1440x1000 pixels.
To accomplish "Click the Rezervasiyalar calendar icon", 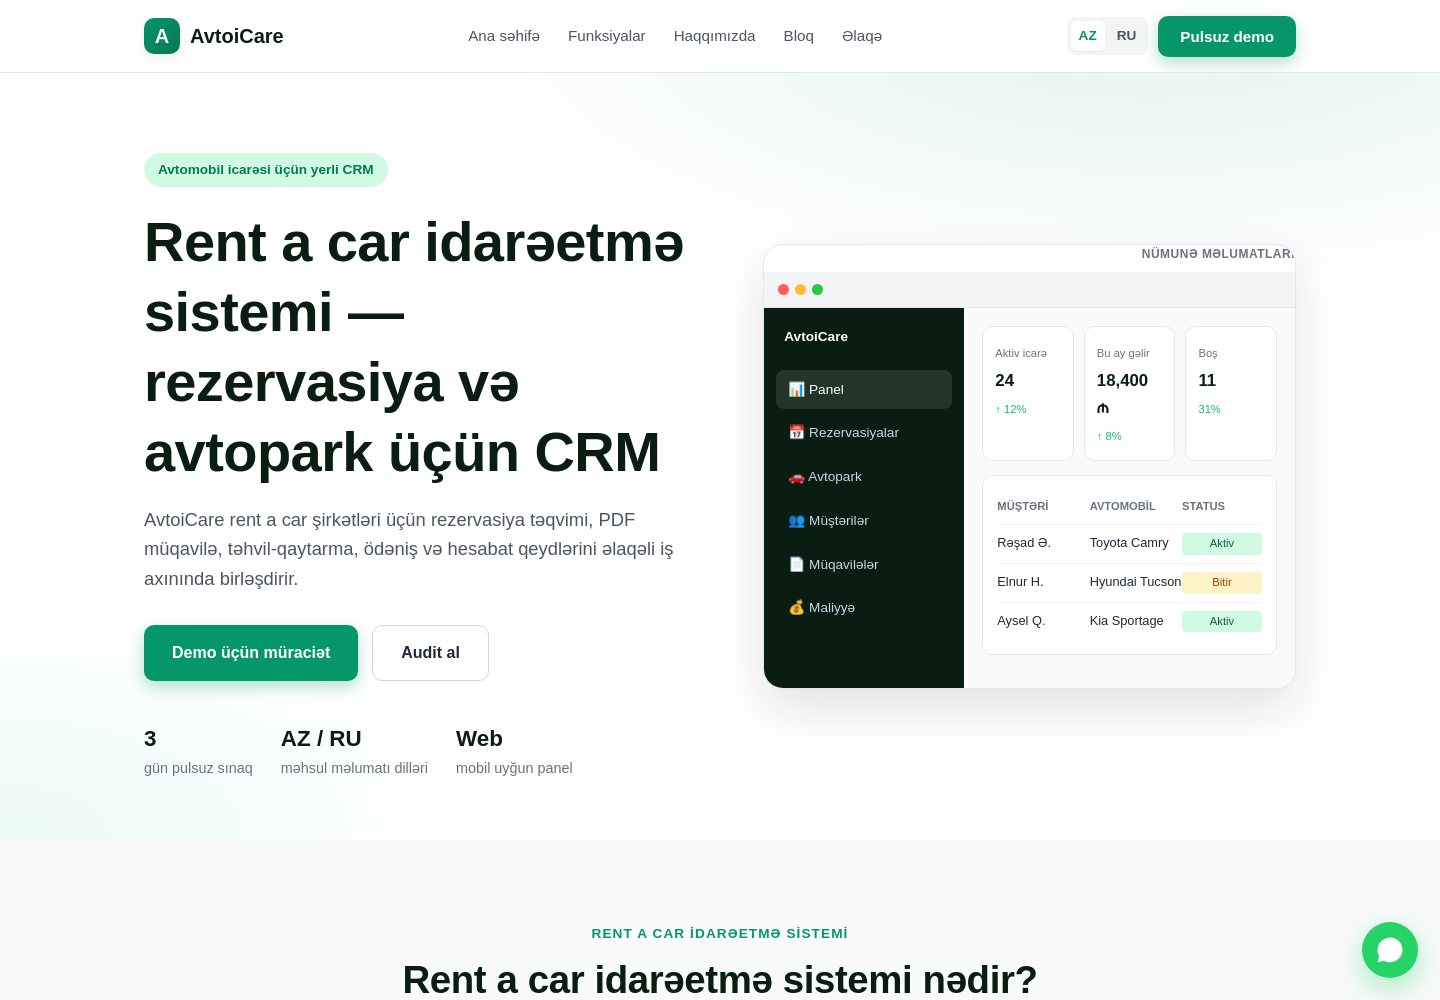I will [x=796, y=432].
